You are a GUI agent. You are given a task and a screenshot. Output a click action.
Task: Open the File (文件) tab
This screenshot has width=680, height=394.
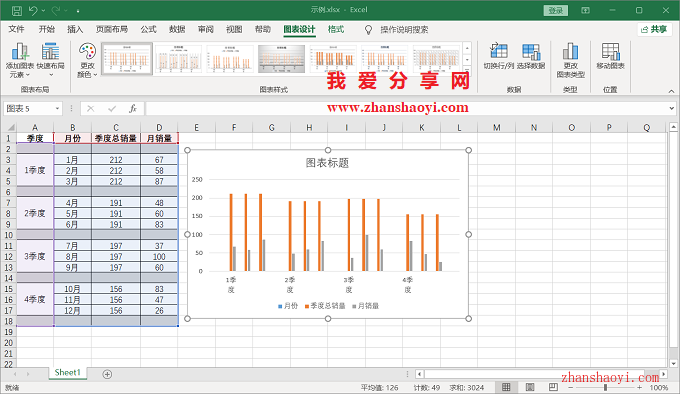[16, 29]
